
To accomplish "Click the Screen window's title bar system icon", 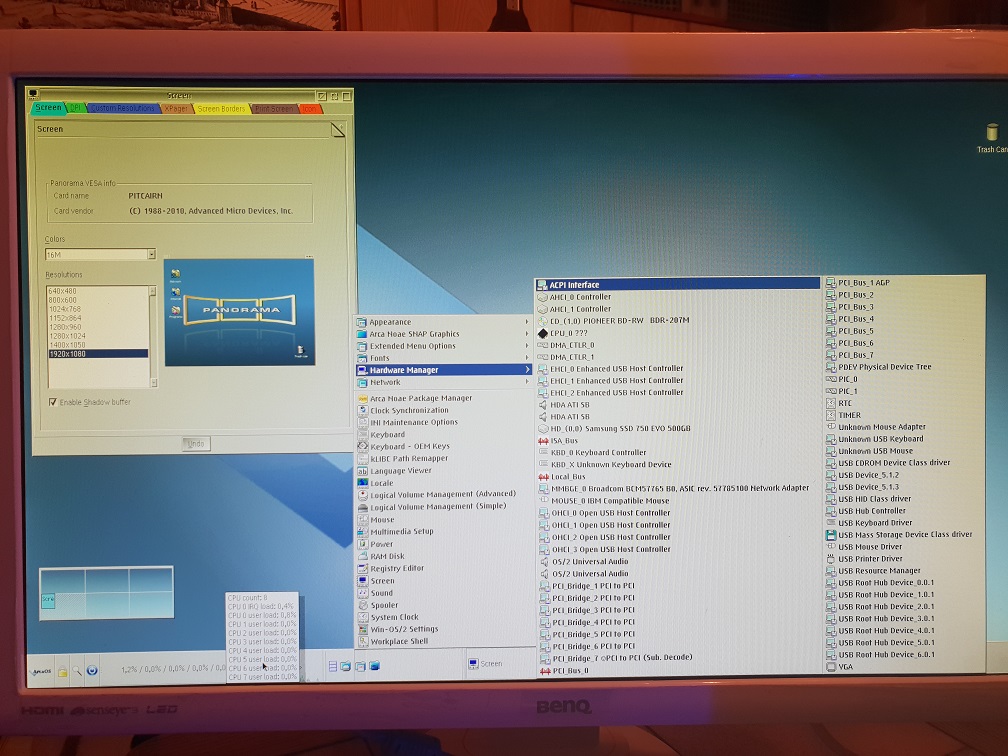I will (x=33, y=94).
